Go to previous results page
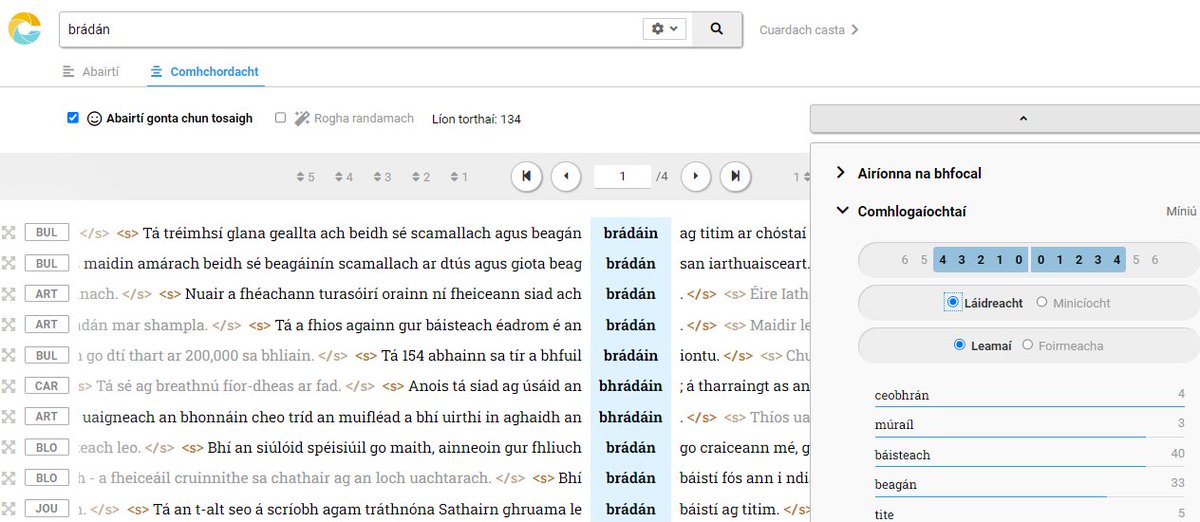Image resolution: width=1200 pixels, height=522 pixels. [566, 176]
